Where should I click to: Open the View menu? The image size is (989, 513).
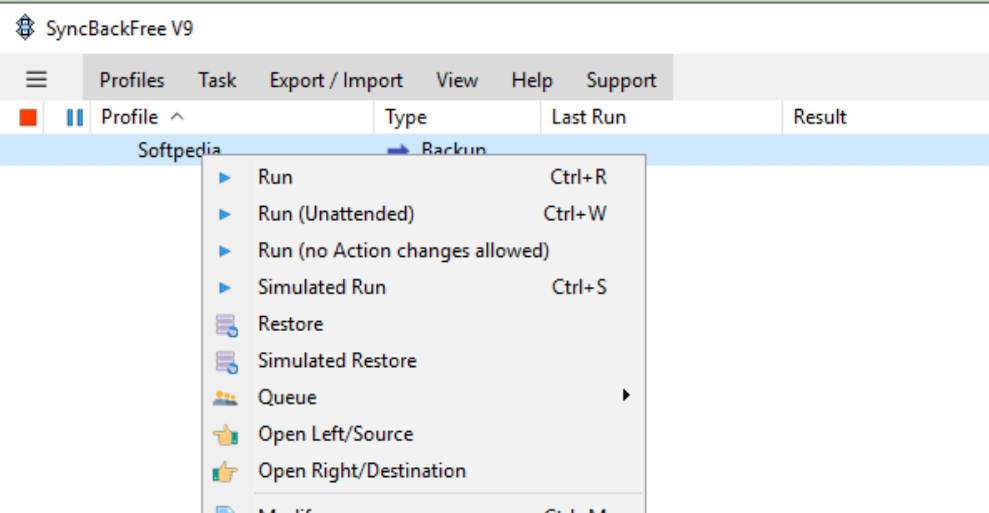click(x=457, y=81)
